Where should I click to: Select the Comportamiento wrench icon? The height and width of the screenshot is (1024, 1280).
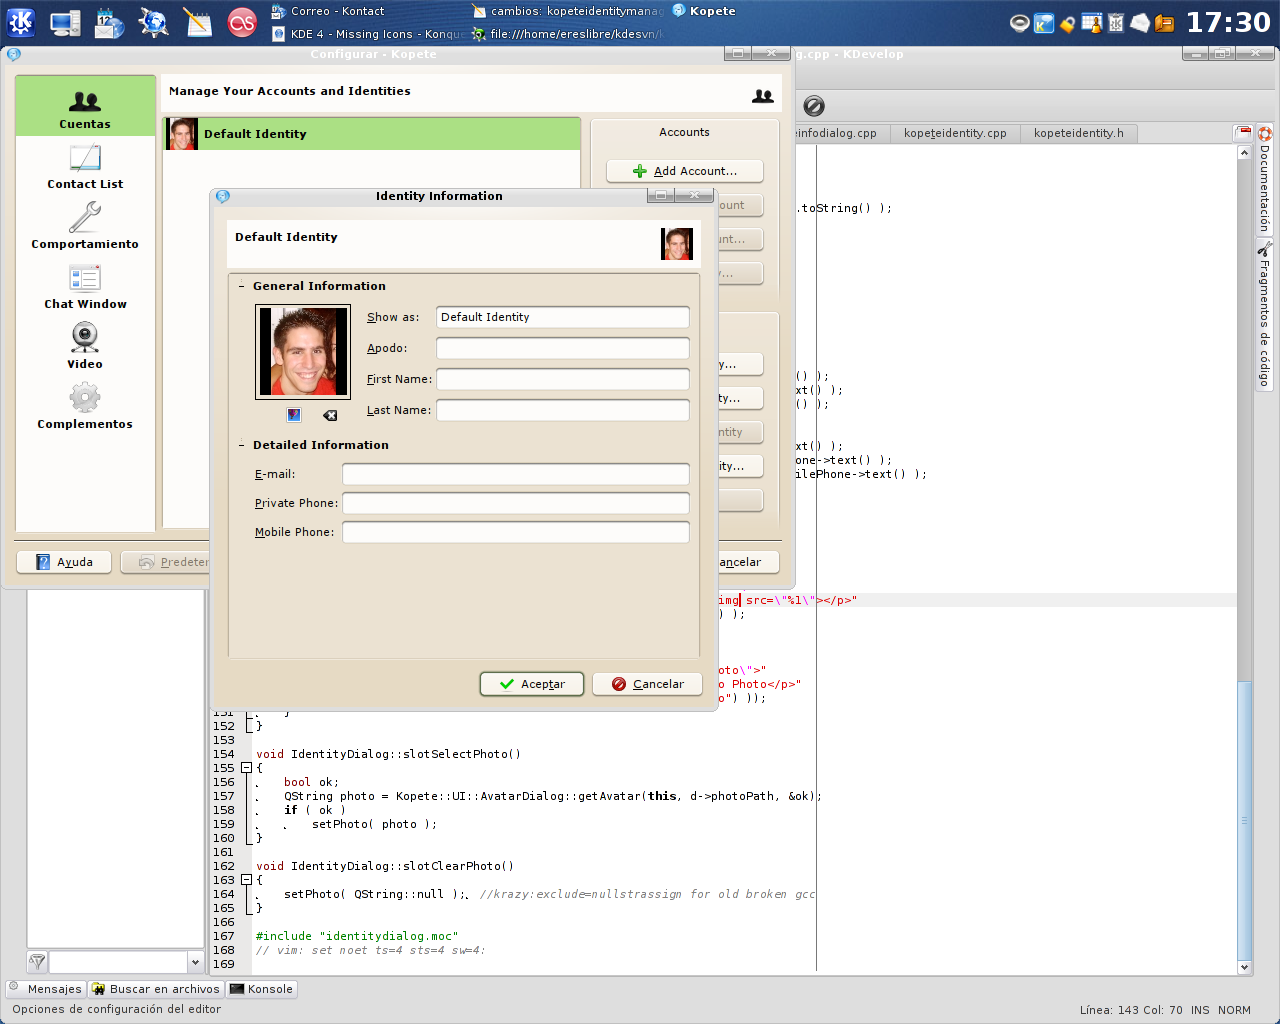click(x=85, y=218)
